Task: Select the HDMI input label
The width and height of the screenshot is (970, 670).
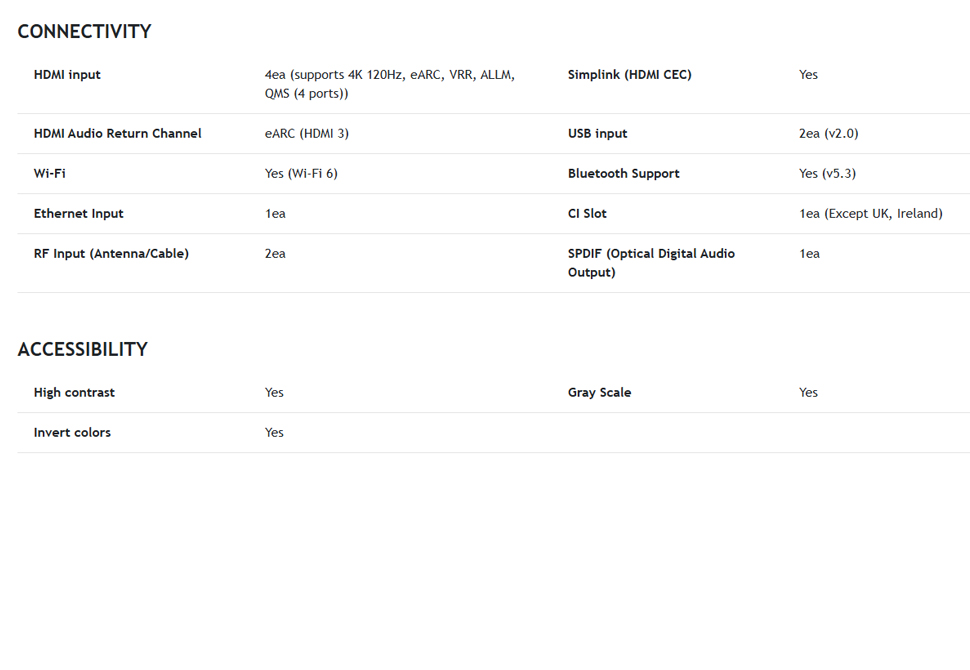Action: pos(67,75)
